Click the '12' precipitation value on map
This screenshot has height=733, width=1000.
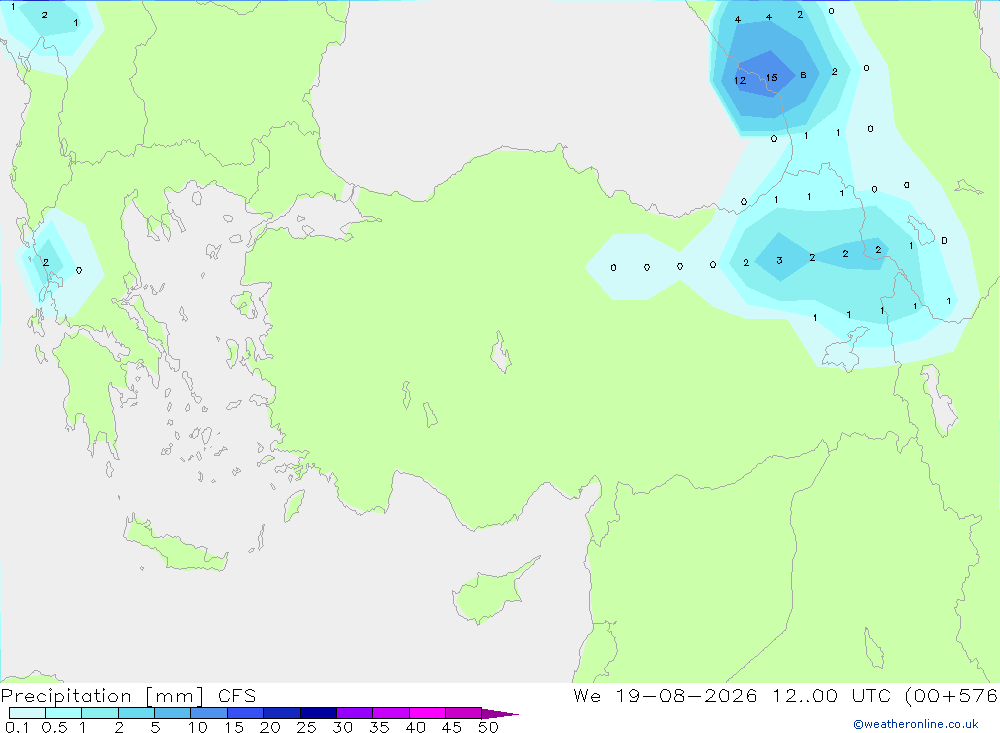tap(740, 80)
